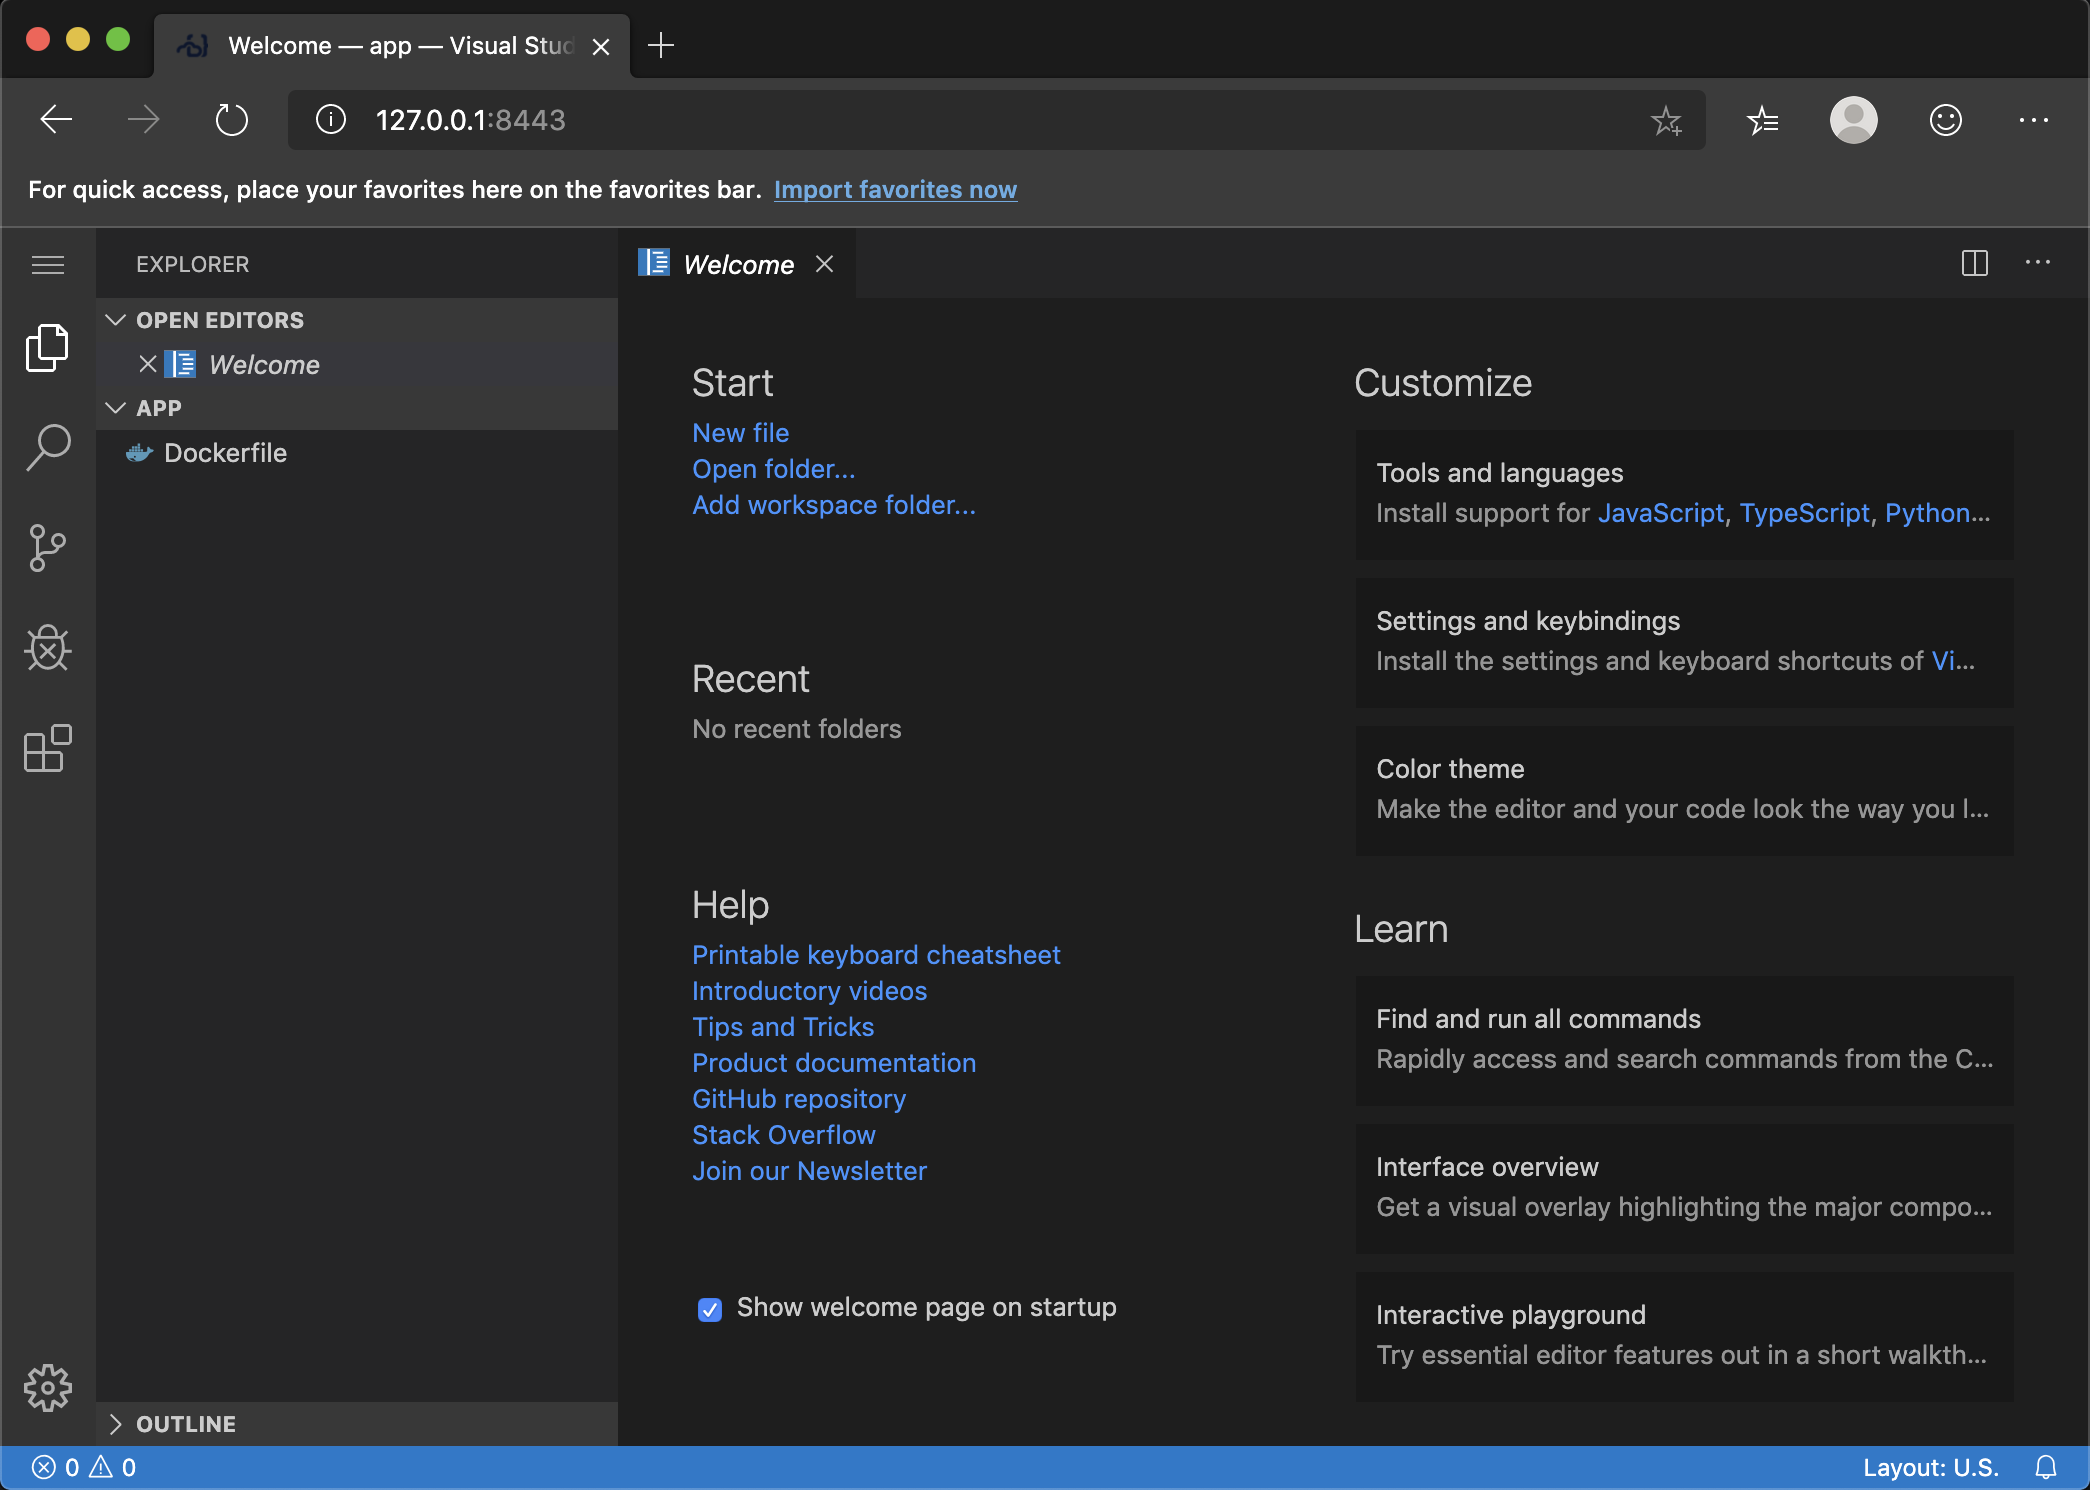Screen dimensions: 2090x1490
Task: Click the No recent folders text
Action: [x=797, y=729]
